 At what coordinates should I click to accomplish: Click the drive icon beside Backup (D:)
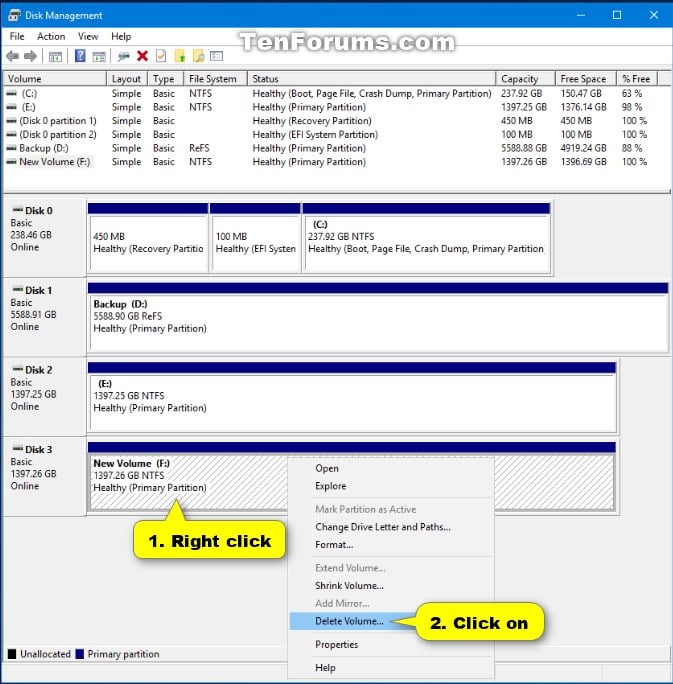(12, 148)
